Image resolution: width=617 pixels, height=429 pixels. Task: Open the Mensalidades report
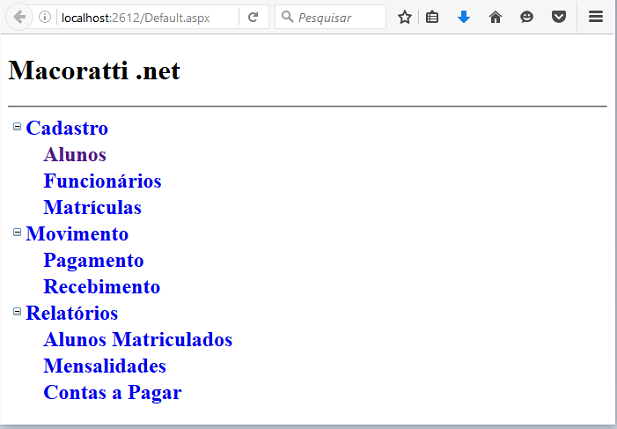[x=105, y=366]
